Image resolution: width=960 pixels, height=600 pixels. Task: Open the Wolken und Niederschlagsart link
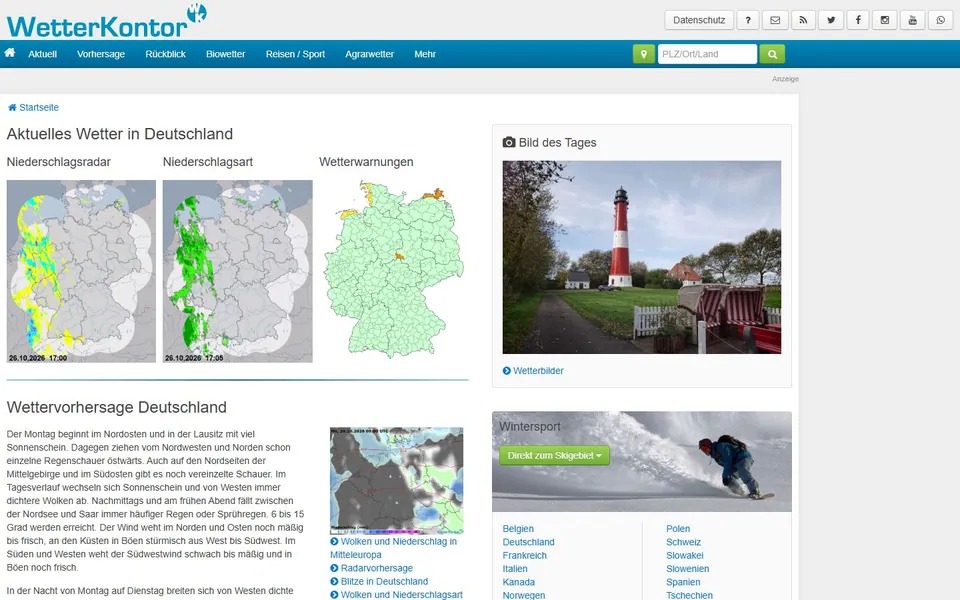coord(396,594)
